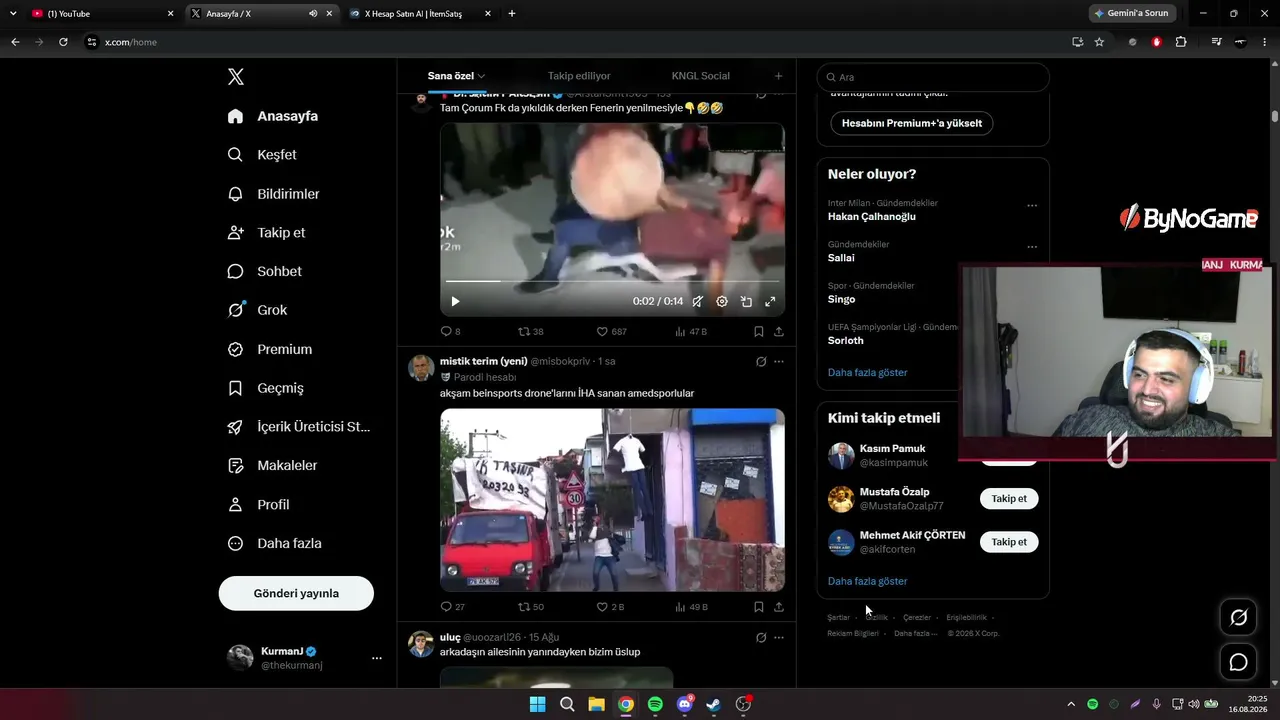Bookmark the post with 47 B views
Screen dimensions: 1280x720
click(x=758, y=331)
